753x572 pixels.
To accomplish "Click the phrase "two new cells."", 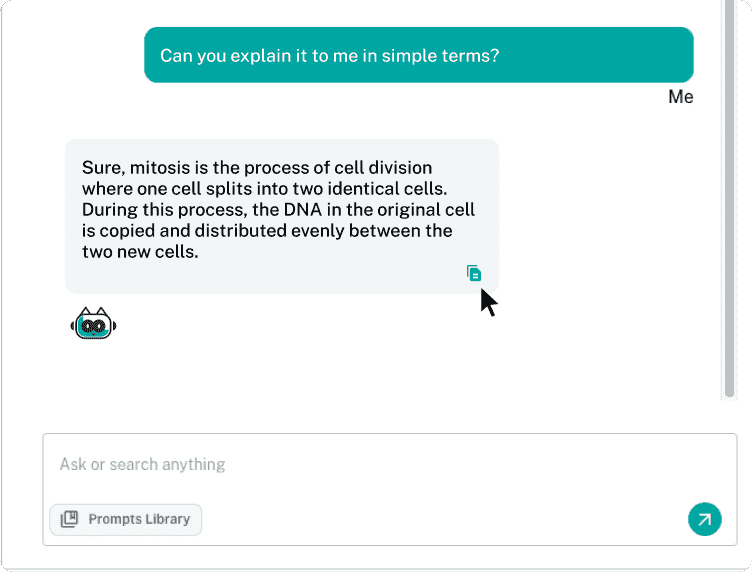I will (x=140, y=253).
